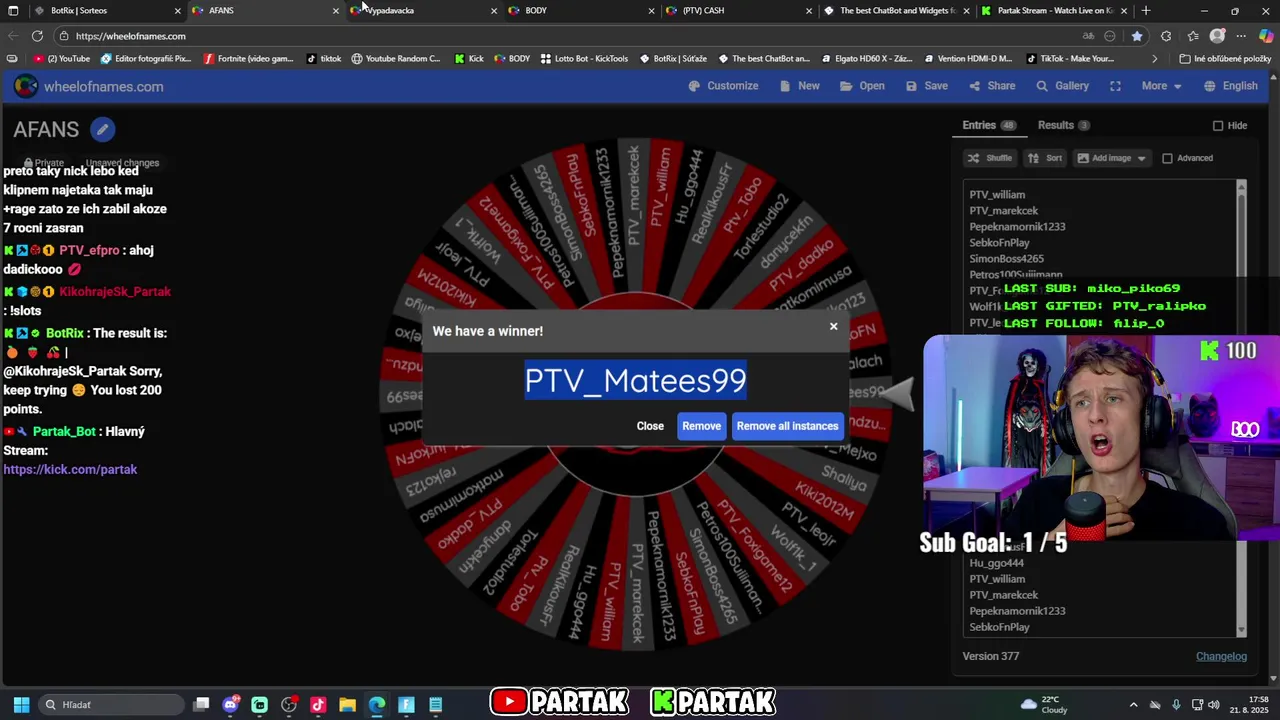Enable the Advanced checkbox

pyautogui.click(x=1167, y=158)
